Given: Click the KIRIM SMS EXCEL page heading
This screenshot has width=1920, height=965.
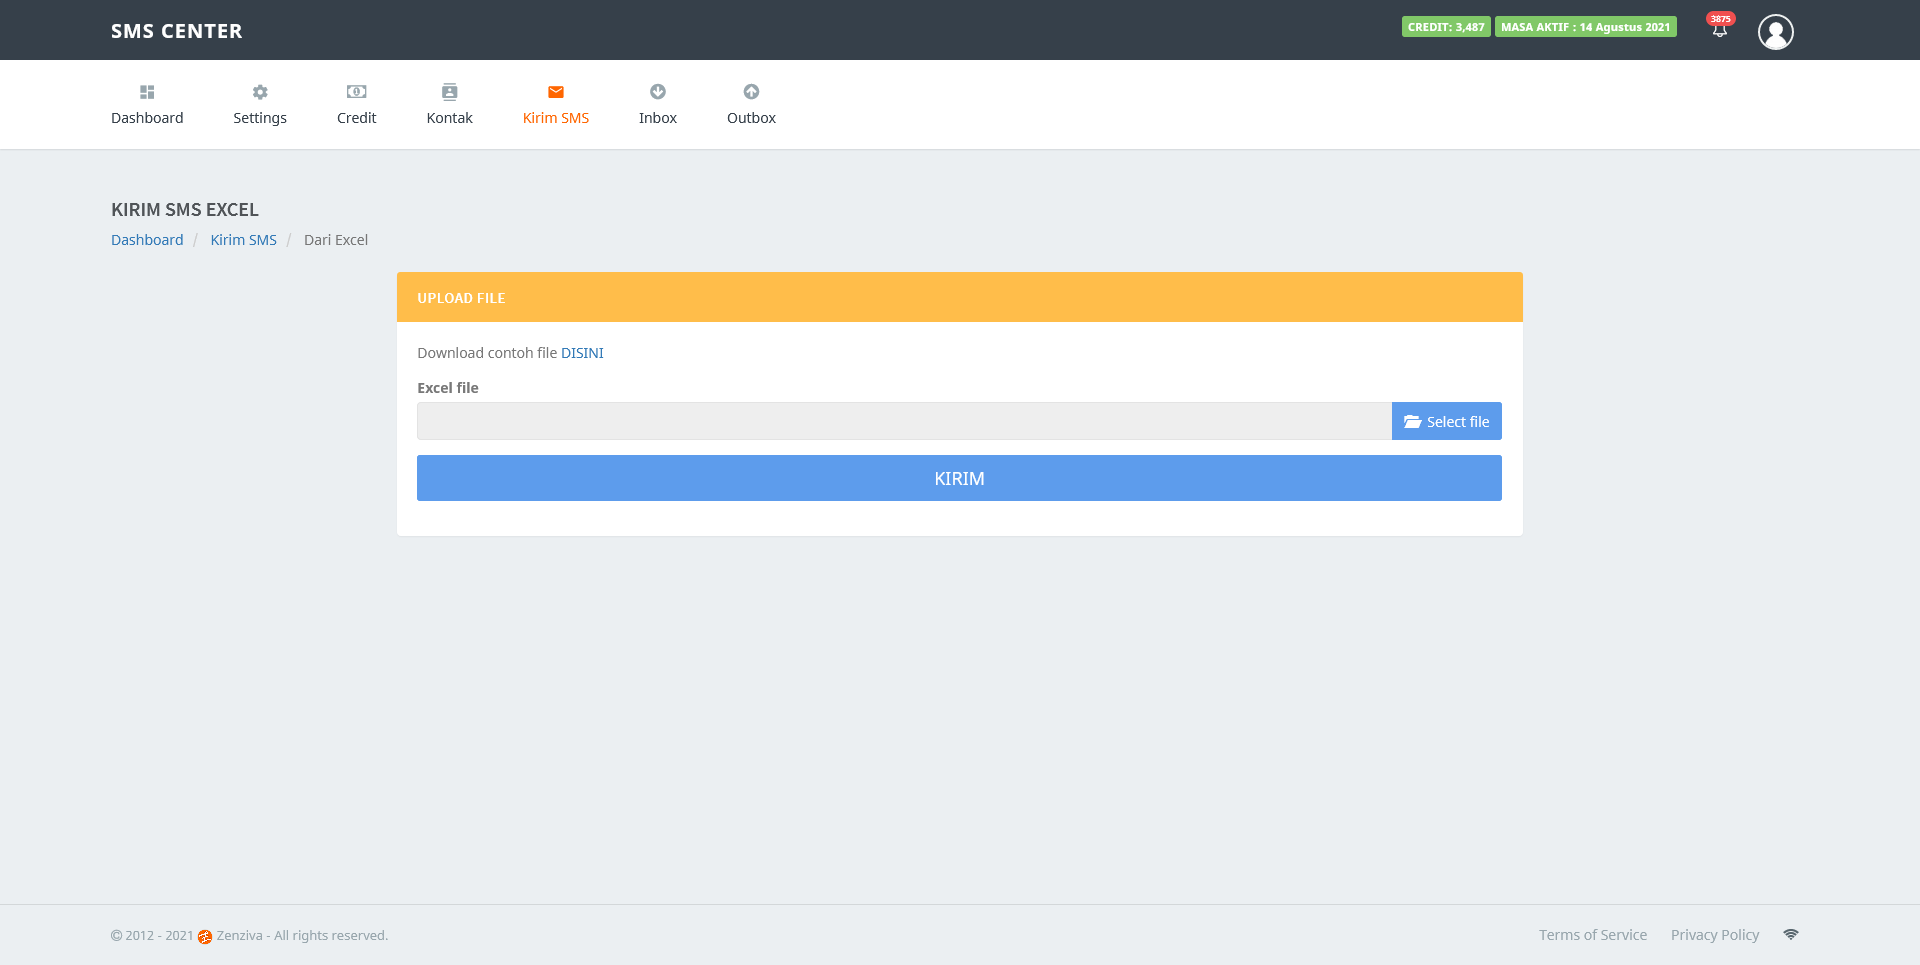Looking at the screenshot, I should (185, 210).
